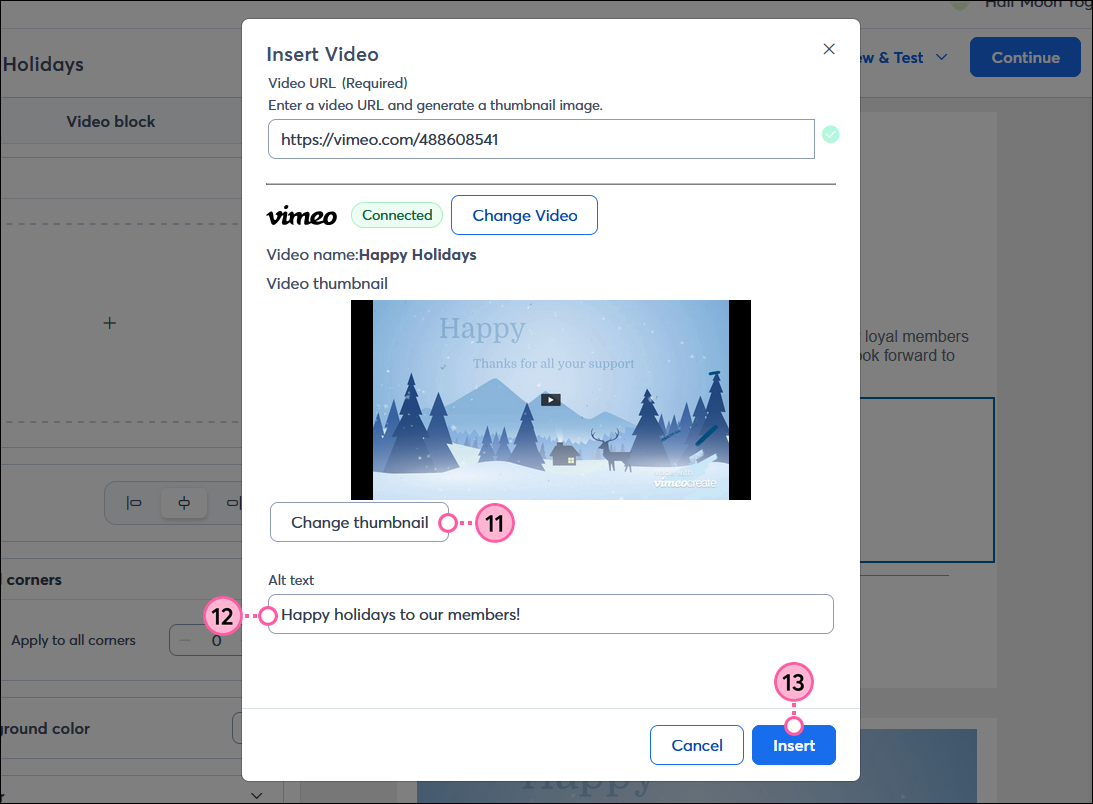Click the Continue button
The width and height of the screenshot is (1093, 804).
1025,57
